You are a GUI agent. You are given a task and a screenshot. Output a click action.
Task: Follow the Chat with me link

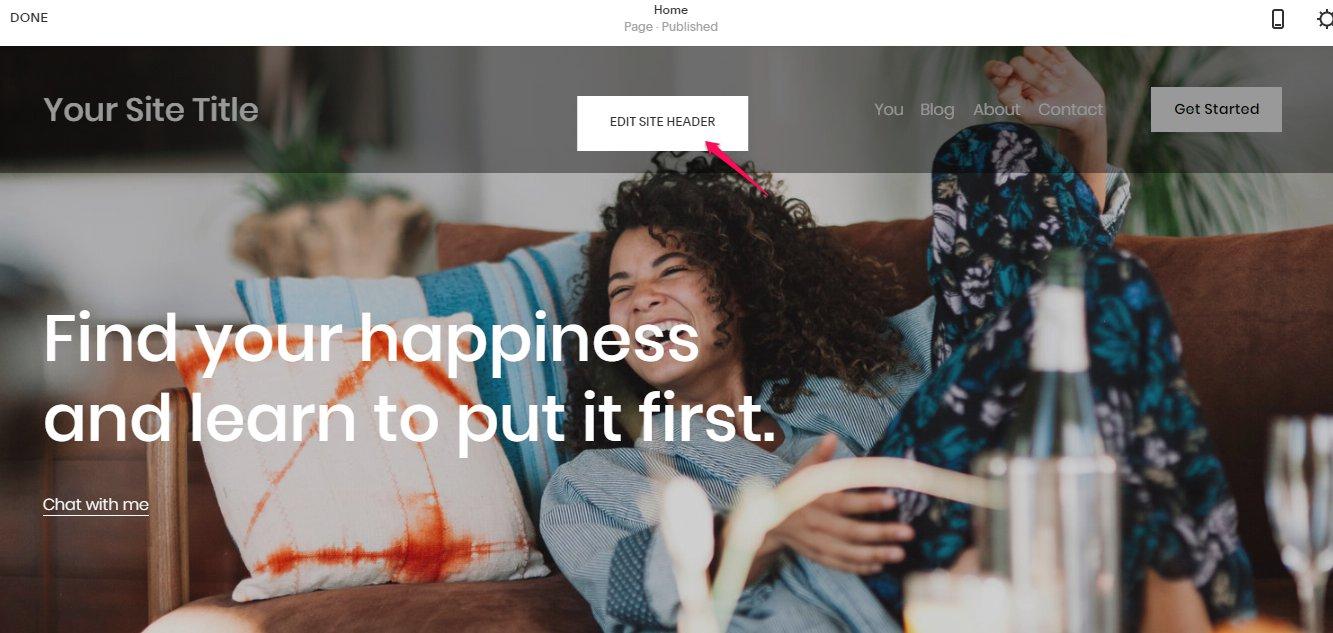point(96,505)
